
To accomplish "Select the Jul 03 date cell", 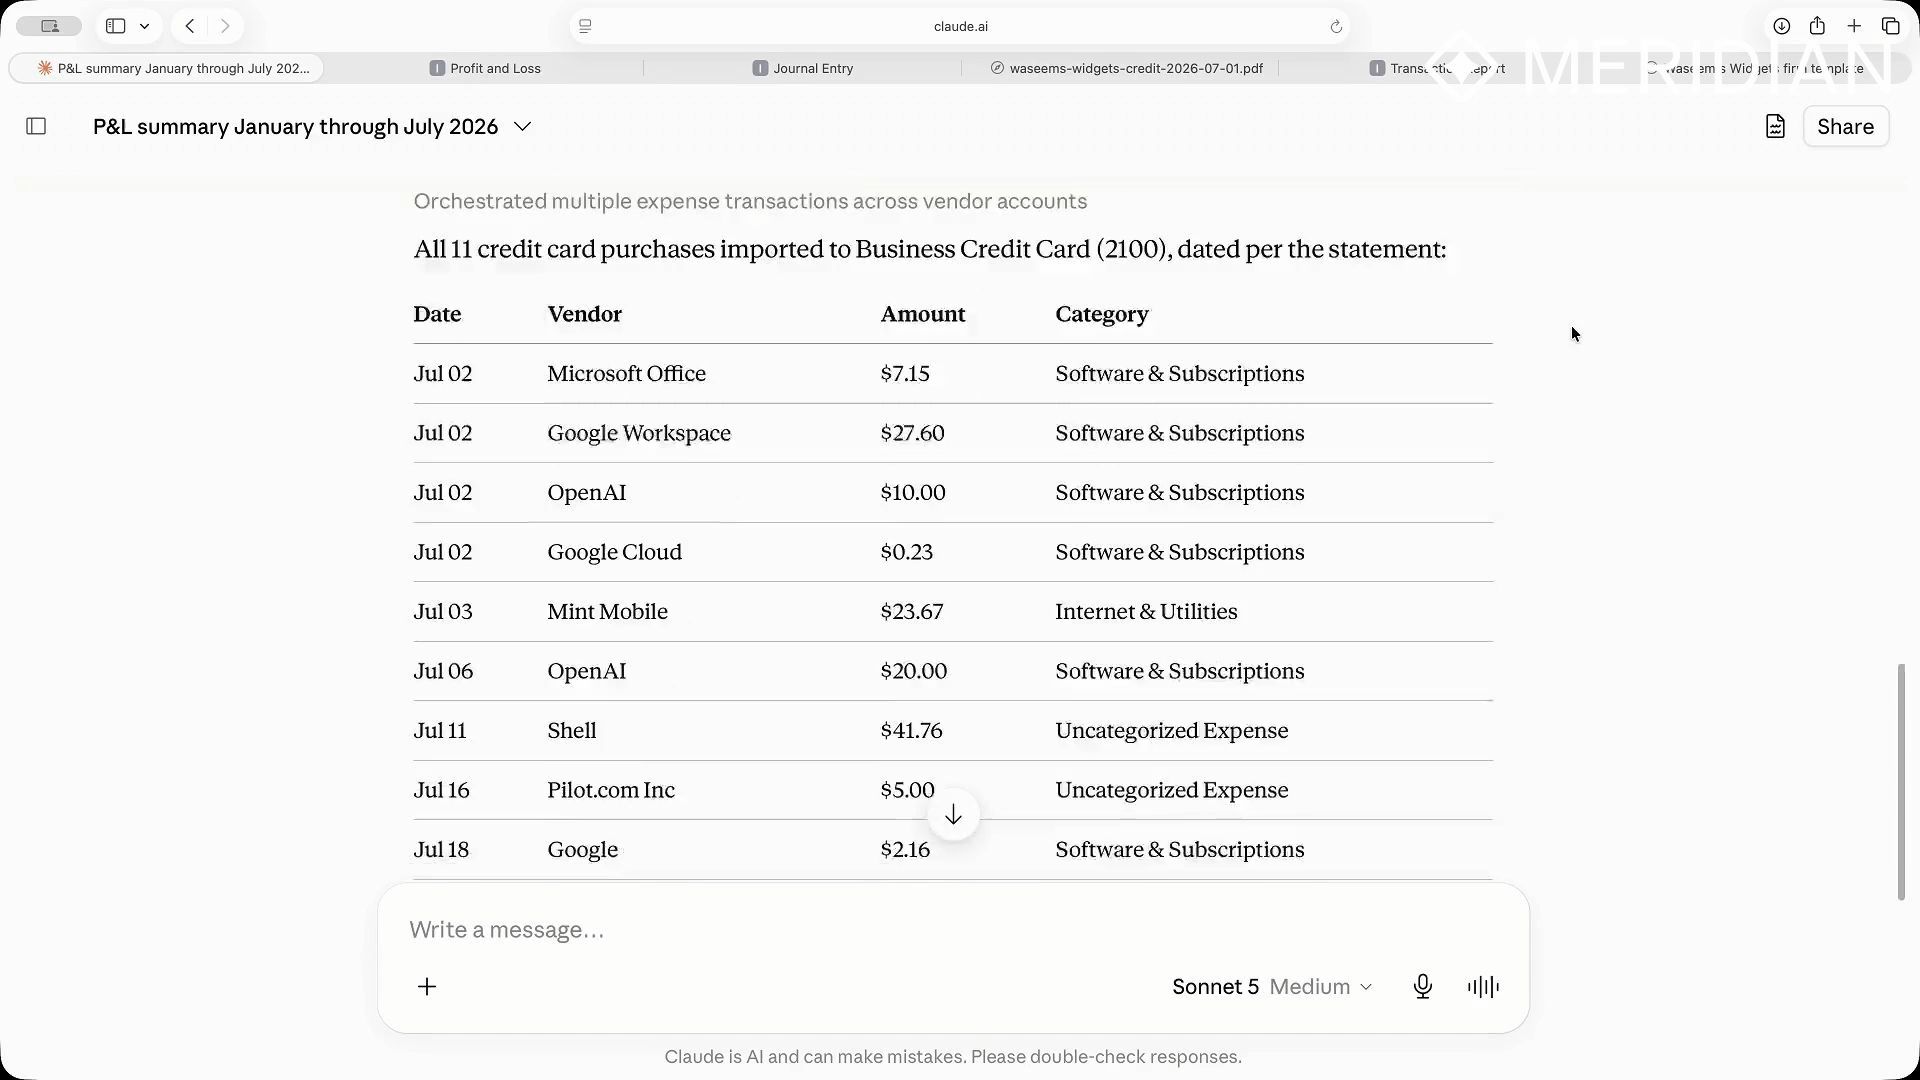I will tap(443, 612).
